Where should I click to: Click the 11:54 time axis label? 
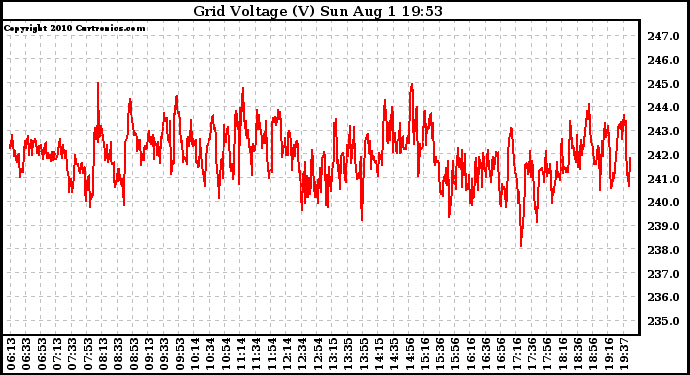272,354
